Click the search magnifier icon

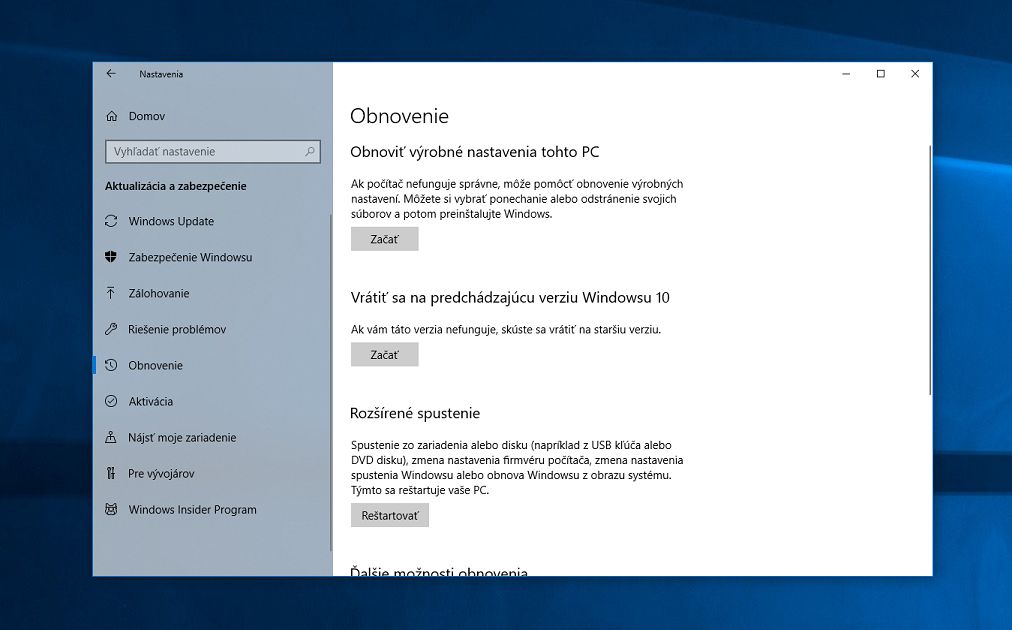coord(310,151)
